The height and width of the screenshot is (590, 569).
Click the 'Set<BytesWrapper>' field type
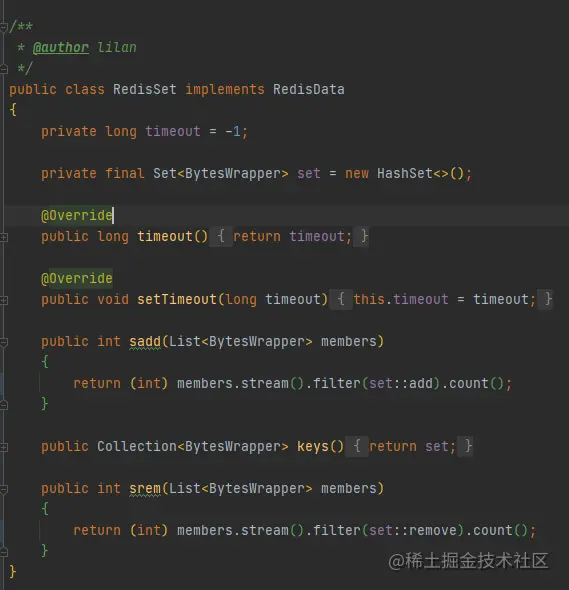[x=221, y=173]
